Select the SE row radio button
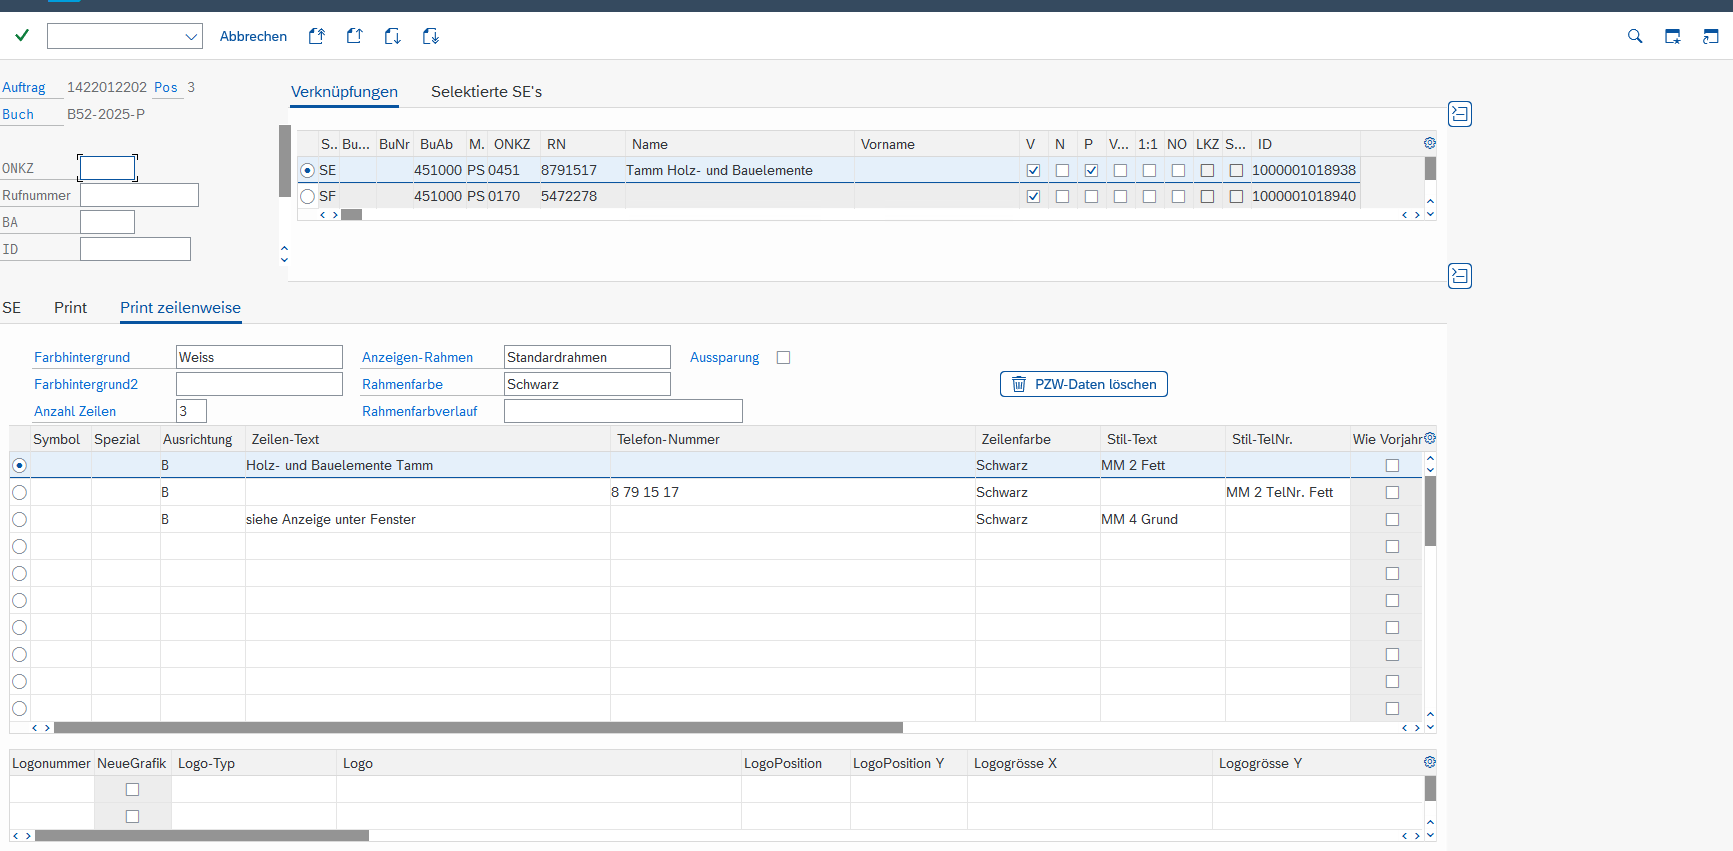This screenshot has width=1733, height=851. tap(308, 170)
